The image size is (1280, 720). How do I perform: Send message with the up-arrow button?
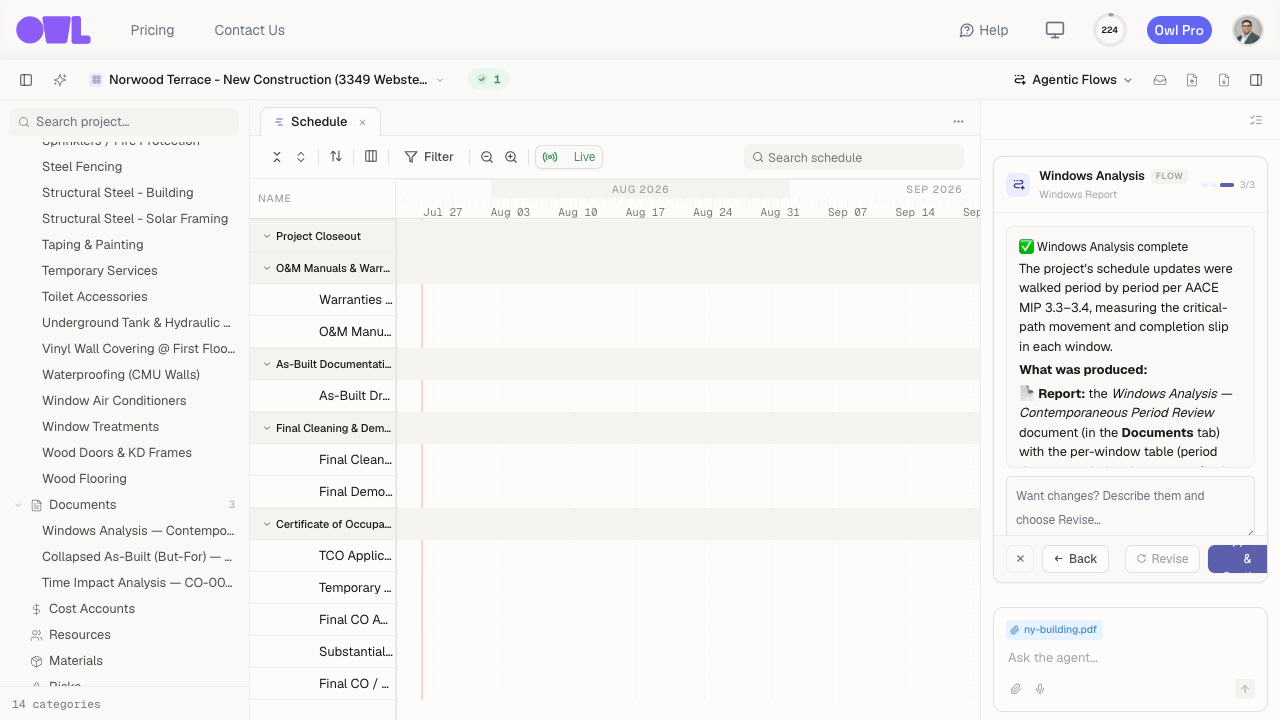[1245, 689]
